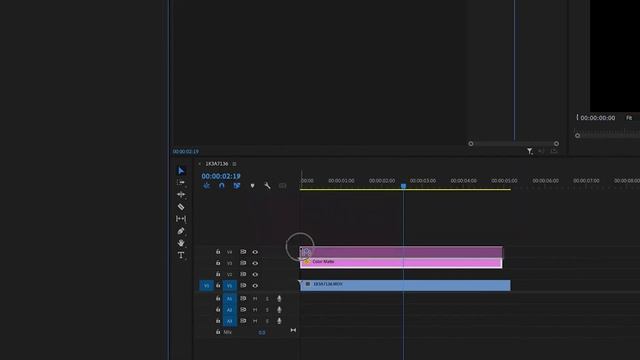Image resolution: width=640 pixels, height=360 pixels.
Task: Select the Selection tool arrow
Action: [x=181, y=171]
